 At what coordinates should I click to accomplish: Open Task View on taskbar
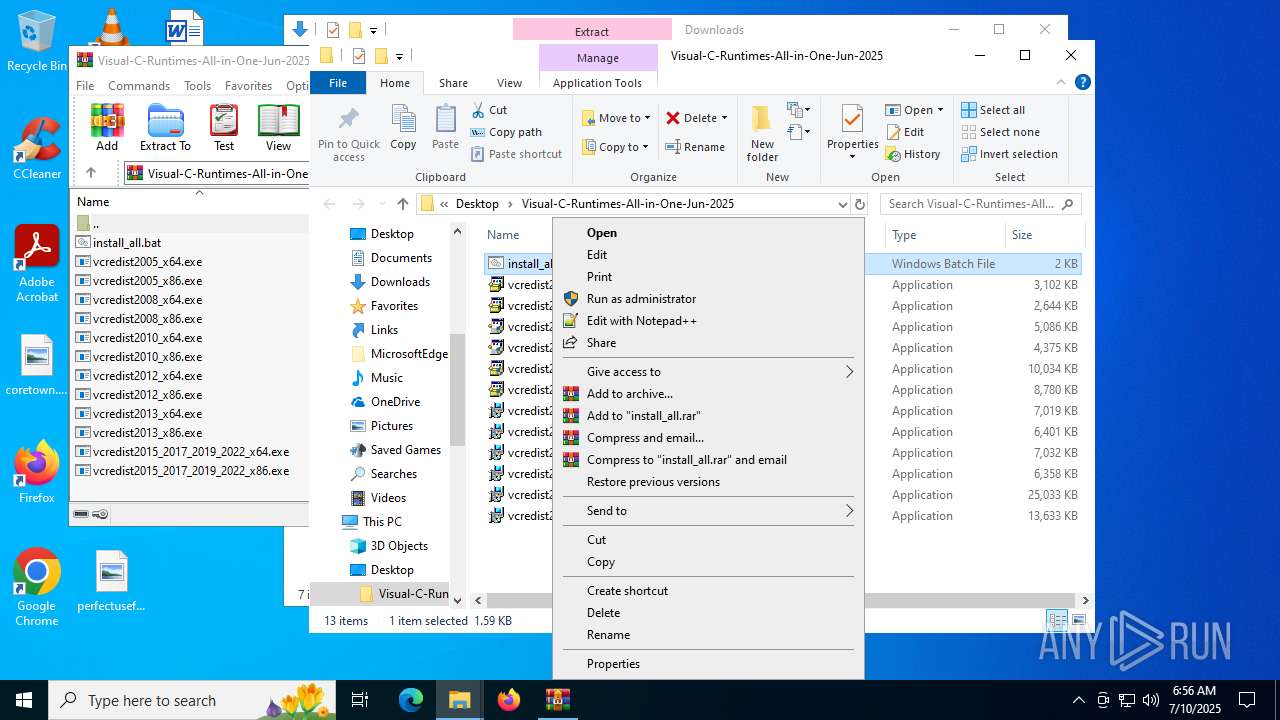361,700
